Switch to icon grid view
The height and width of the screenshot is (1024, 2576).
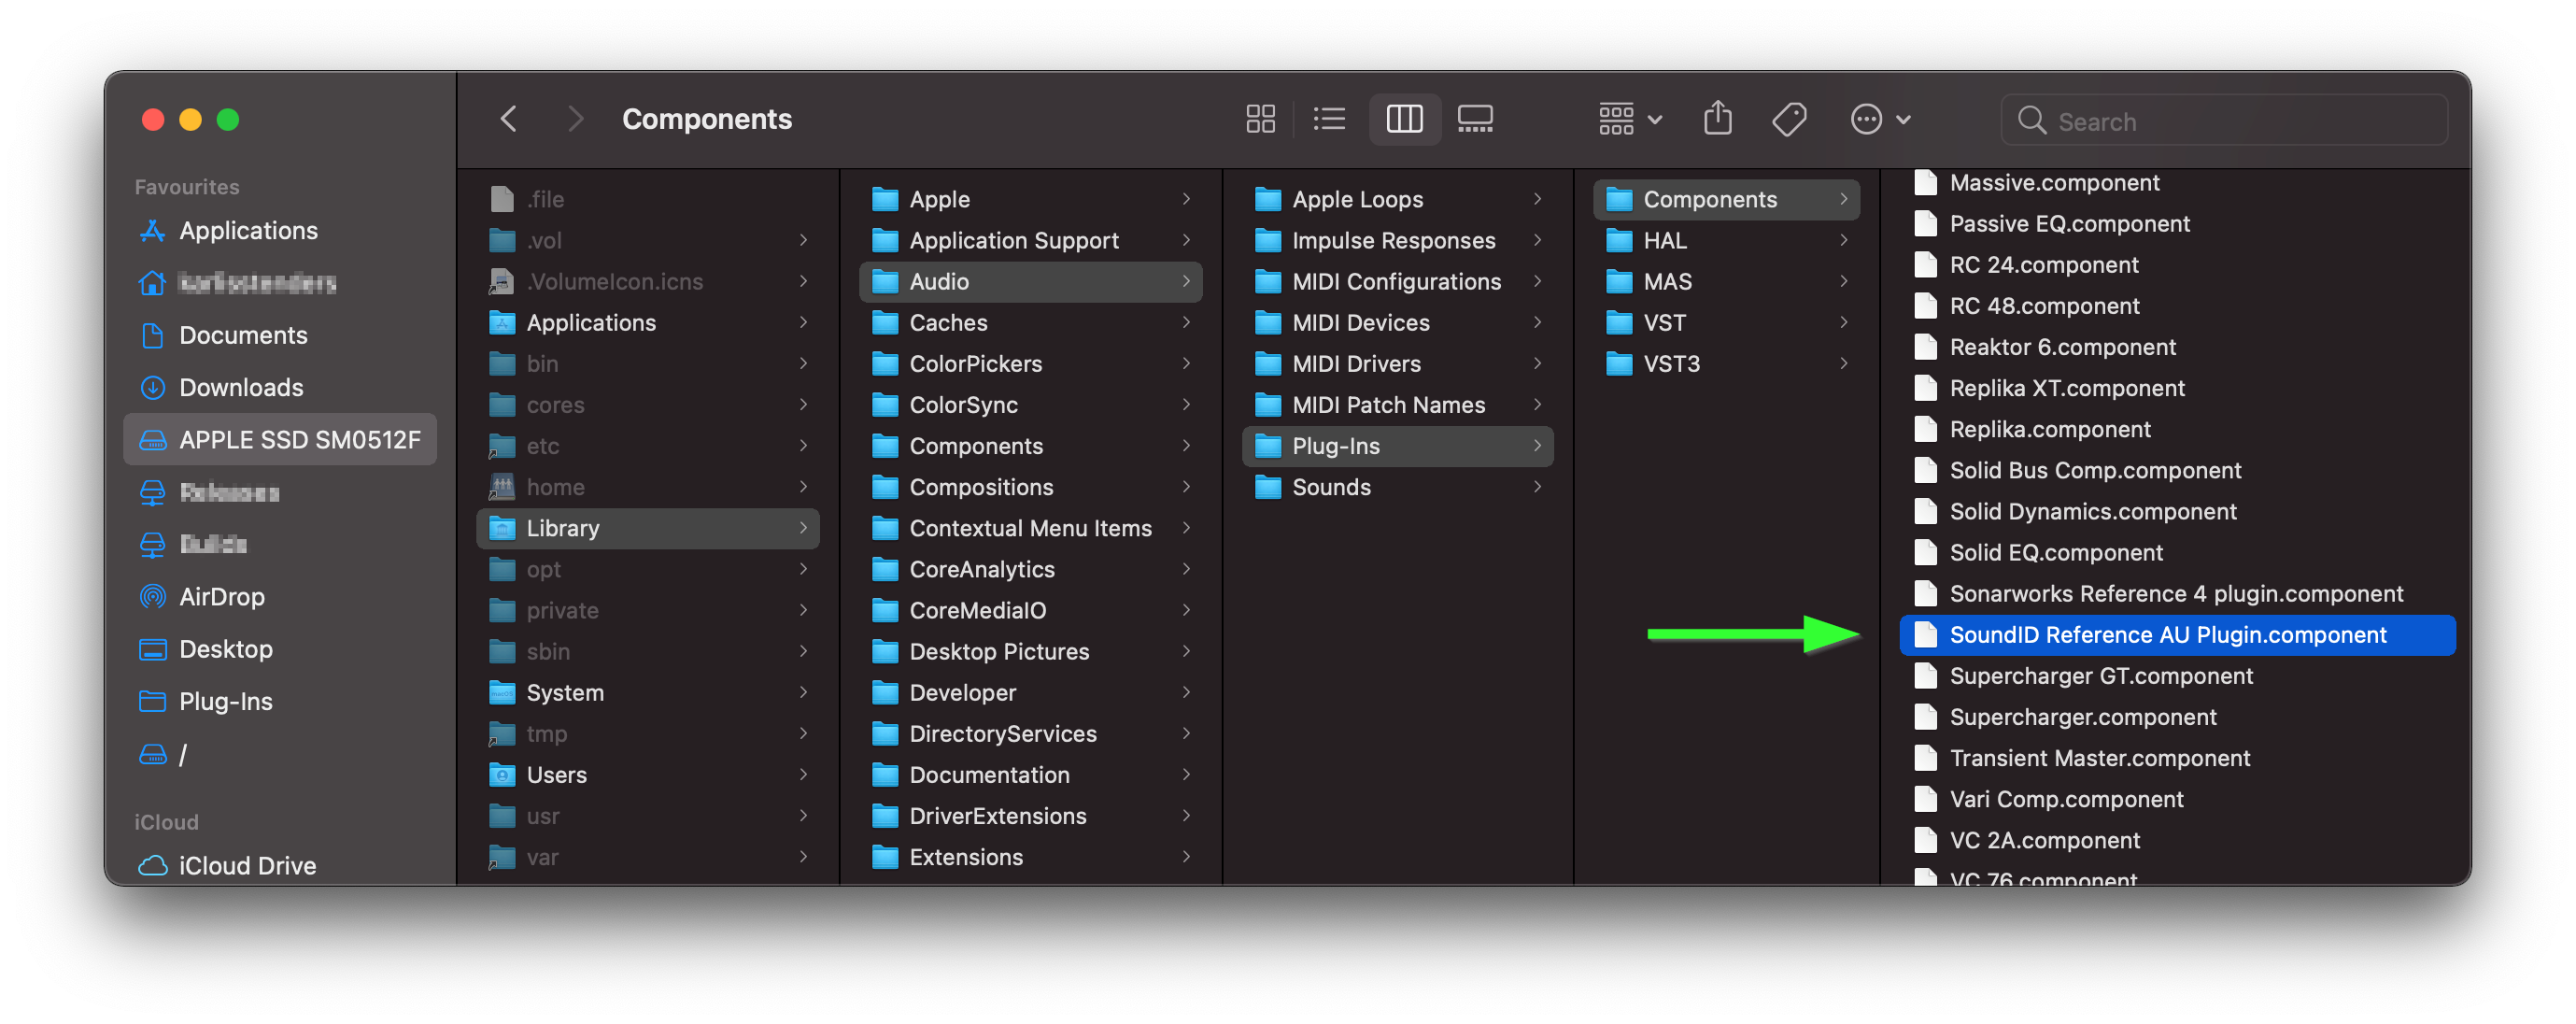coord(1260,119)
